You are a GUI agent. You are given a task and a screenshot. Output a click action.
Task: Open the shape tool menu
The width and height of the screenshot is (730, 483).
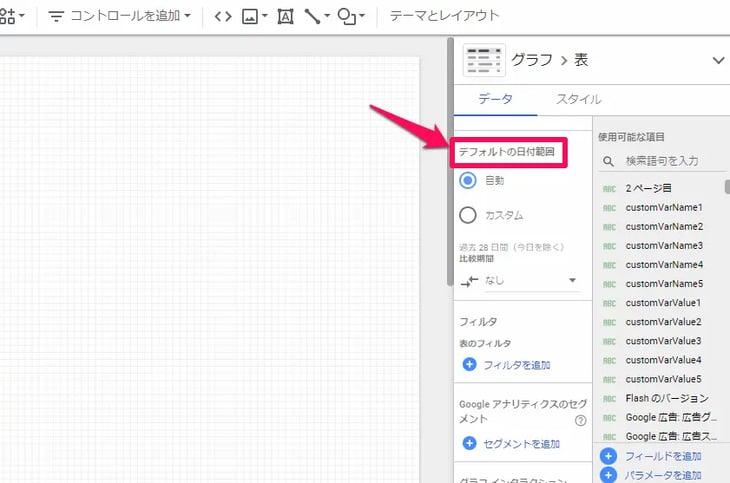coord(351,16)
